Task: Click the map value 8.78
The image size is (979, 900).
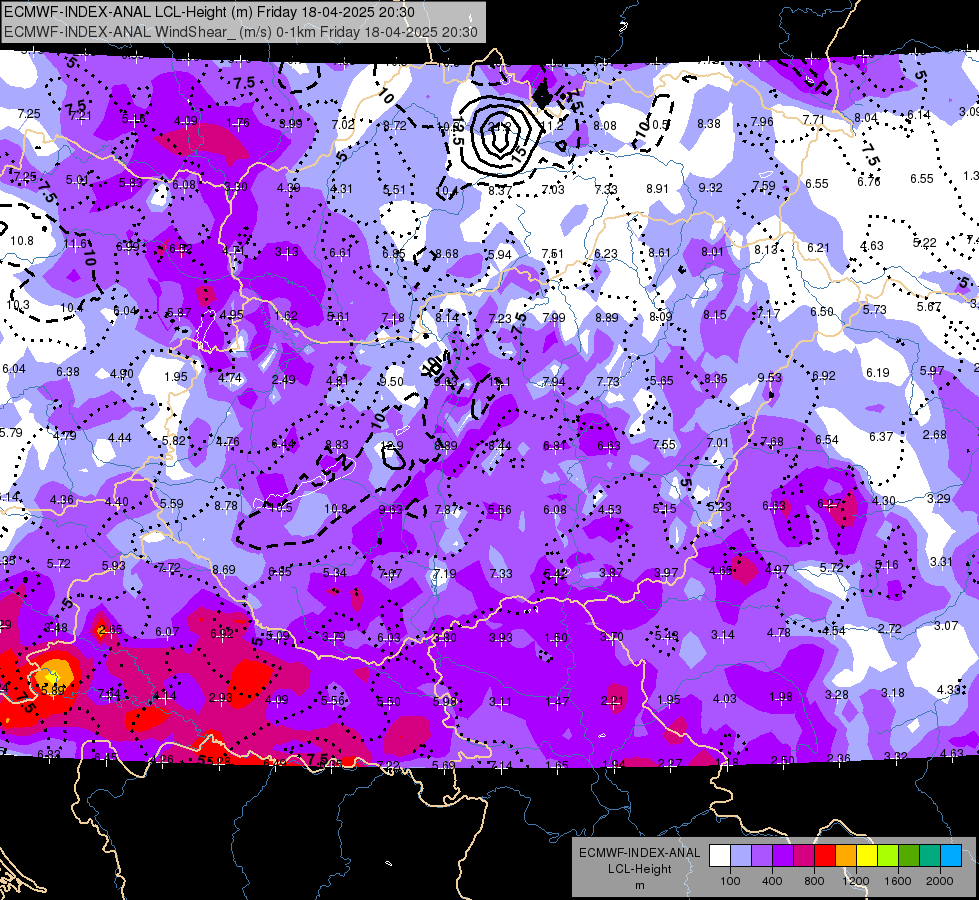Action: tap(225, 505)
